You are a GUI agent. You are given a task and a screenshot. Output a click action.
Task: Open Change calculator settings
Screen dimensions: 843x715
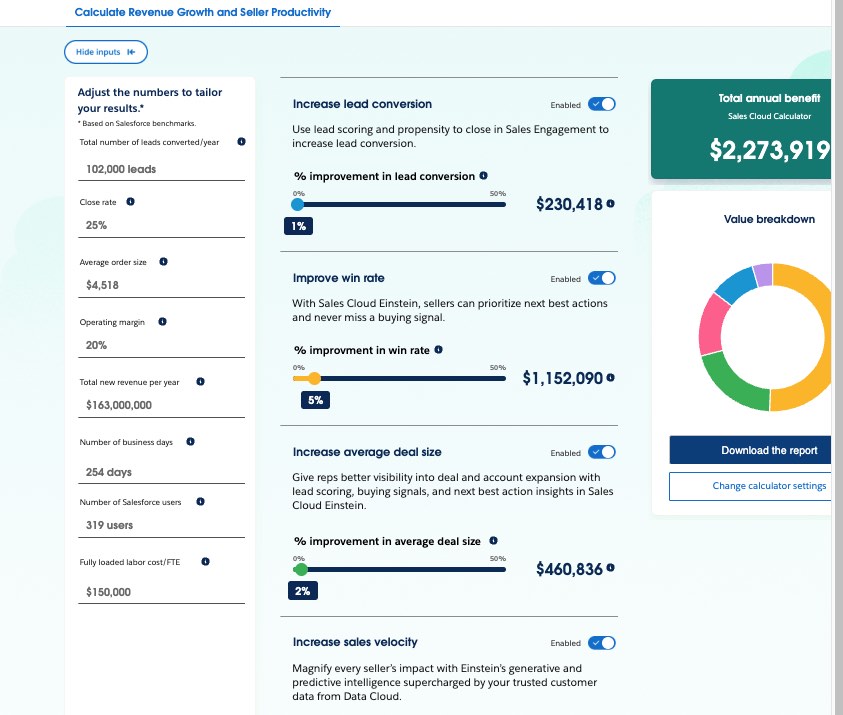[751, 486]
